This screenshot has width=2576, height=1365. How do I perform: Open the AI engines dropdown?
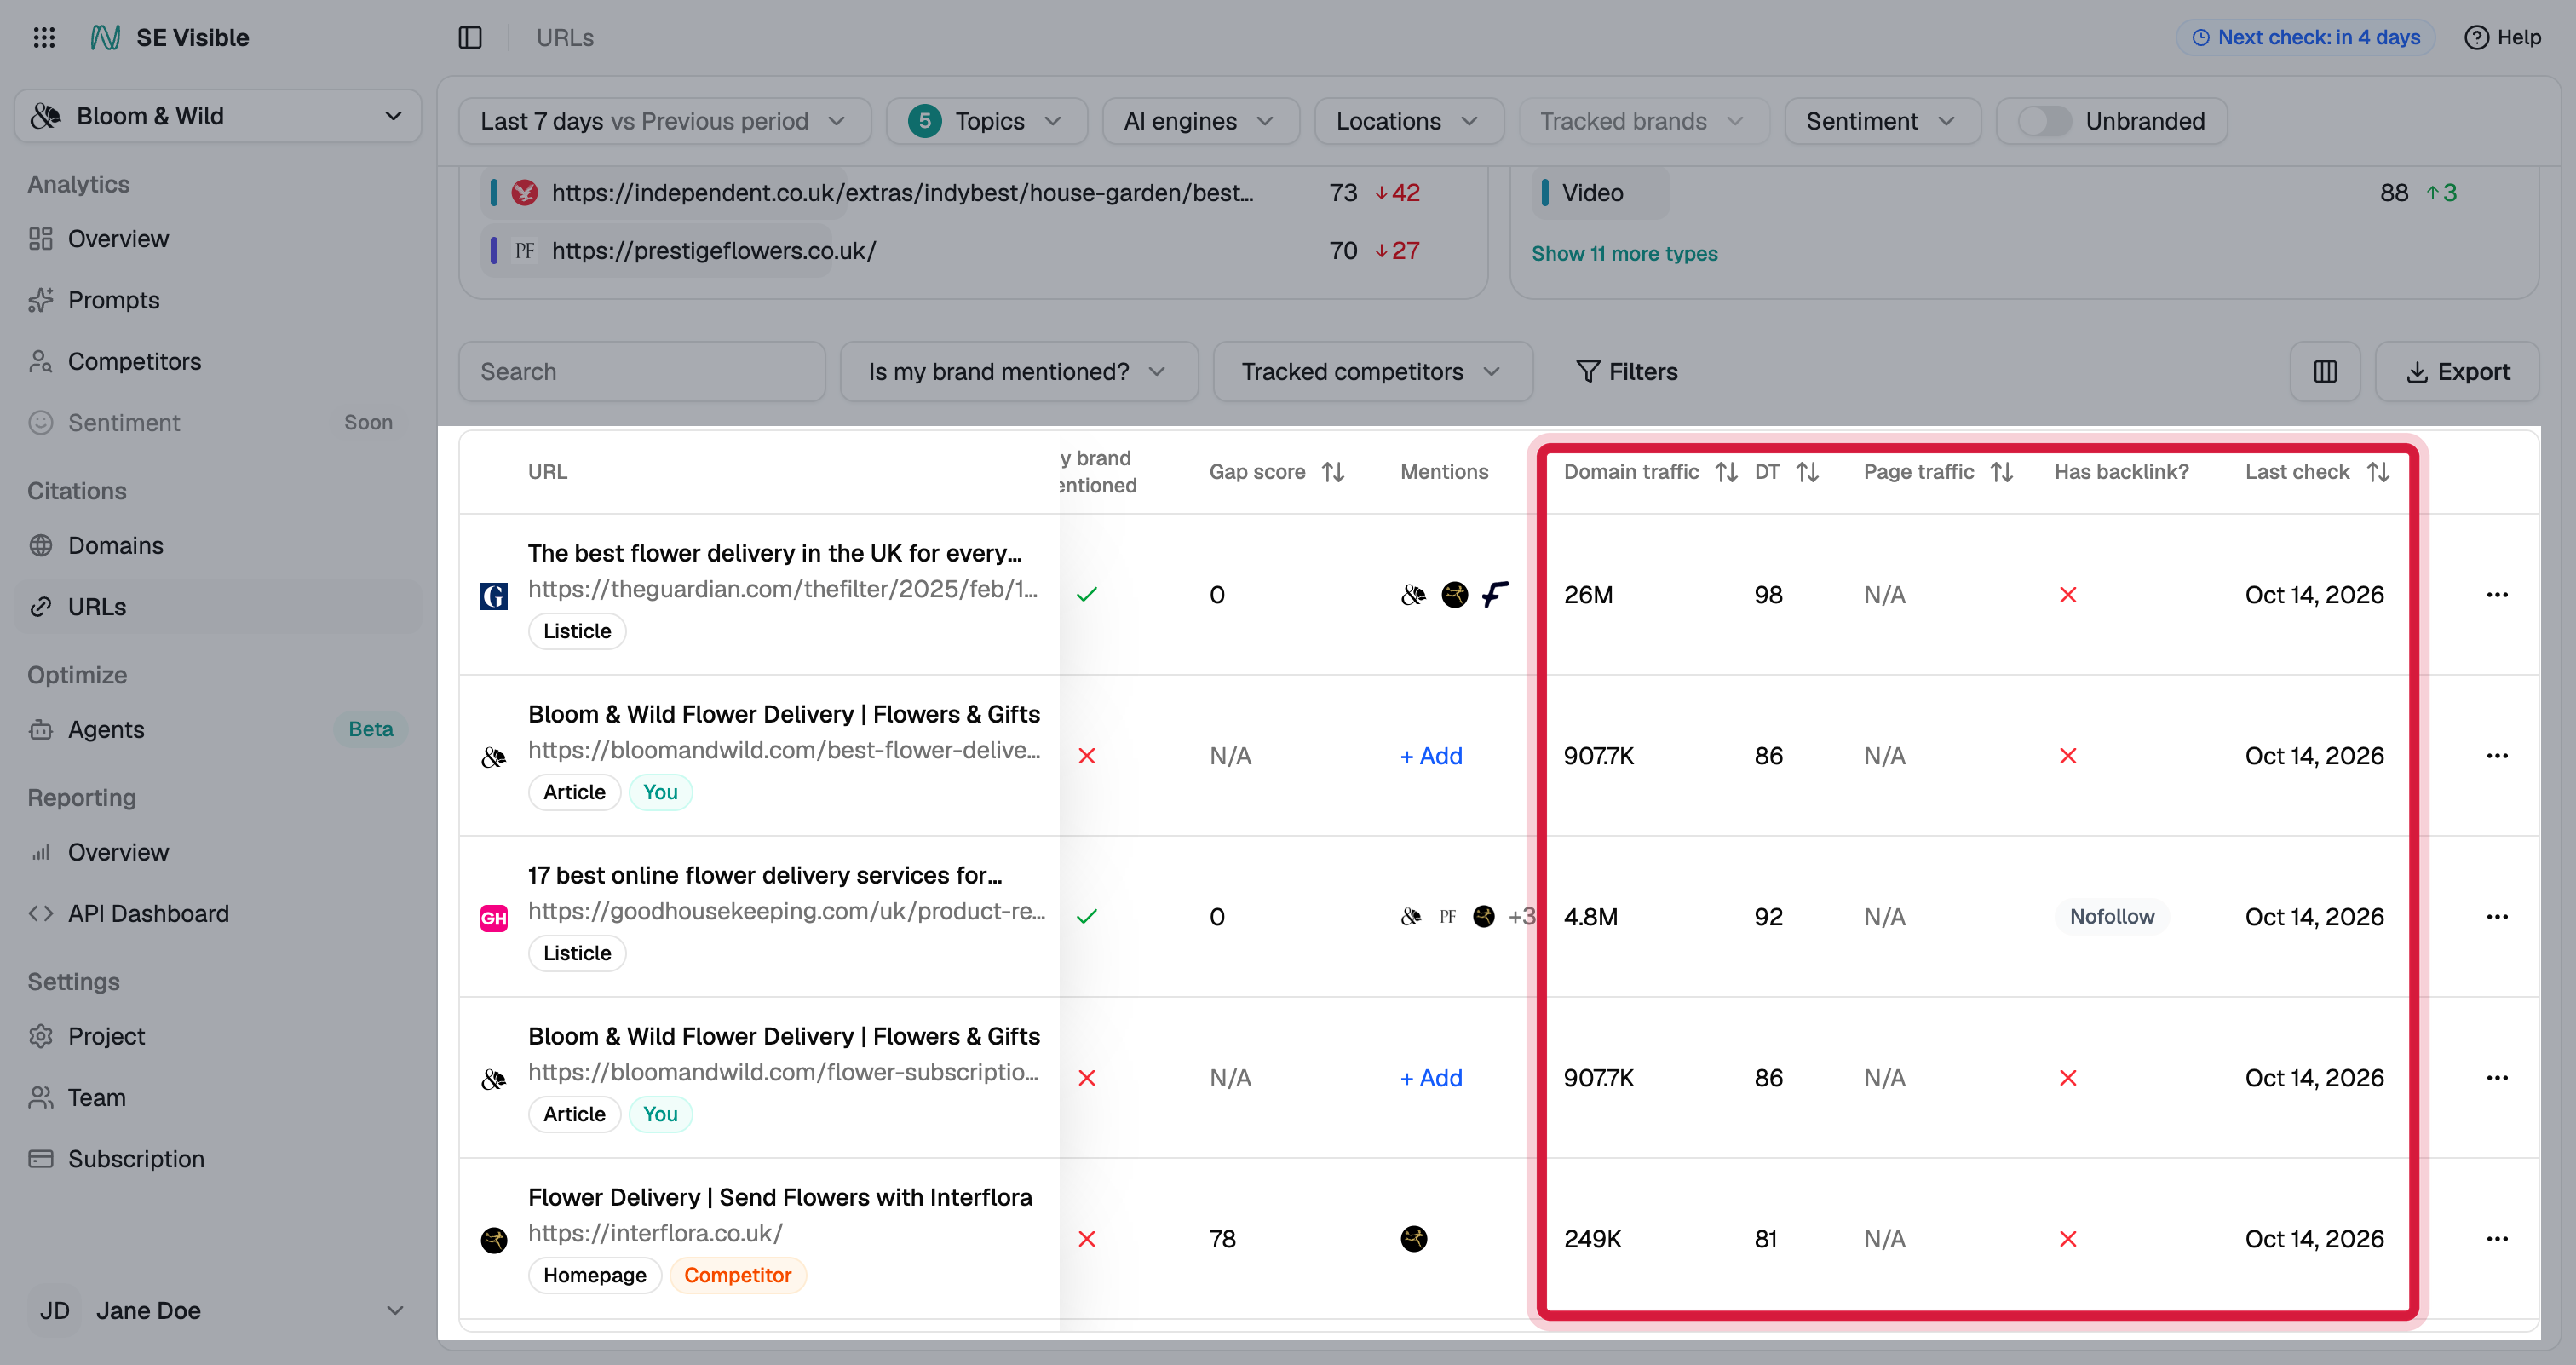coord(1200,121)
